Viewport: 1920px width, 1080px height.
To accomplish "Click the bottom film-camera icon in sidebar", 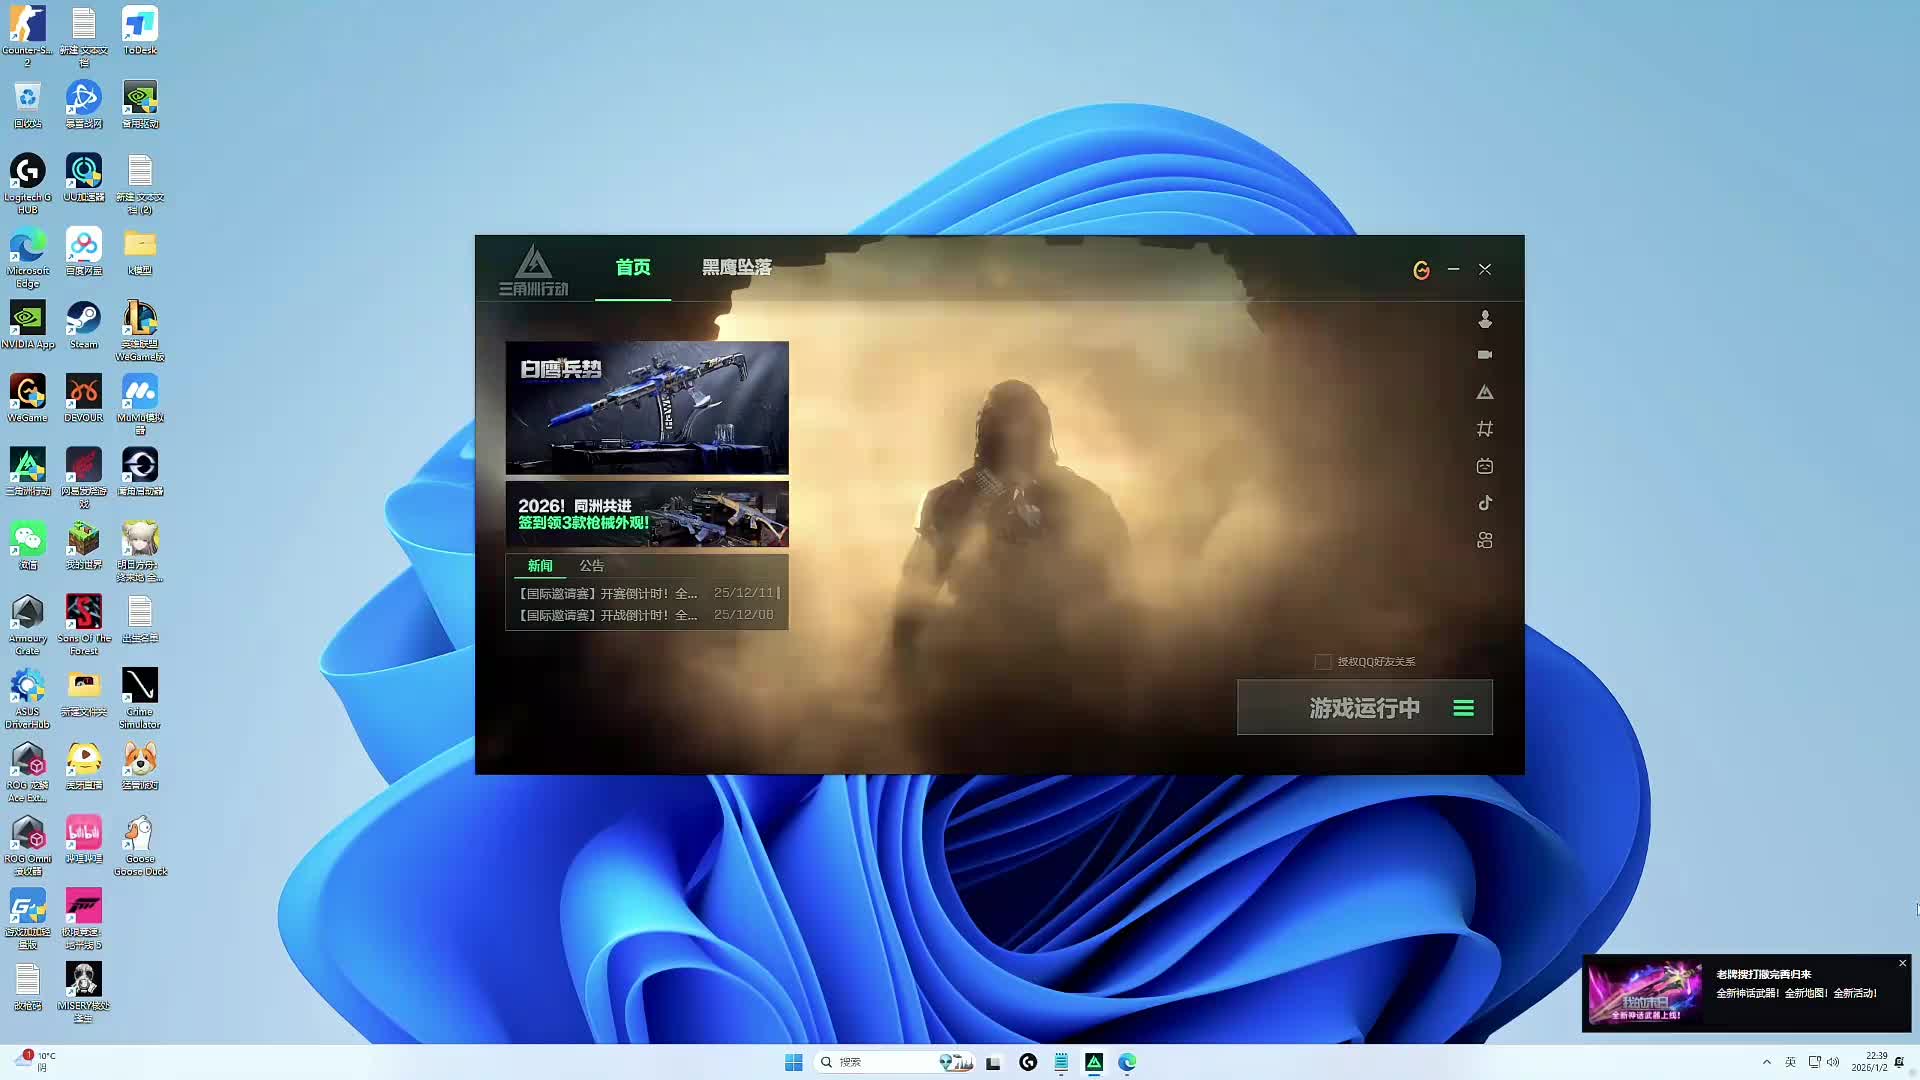I will 1485,540.
